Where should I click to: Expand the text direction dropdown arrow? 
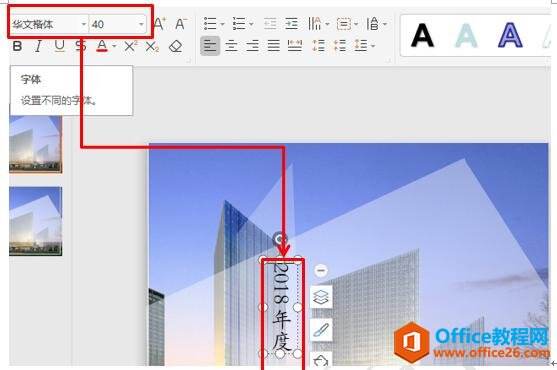point(328,24)
